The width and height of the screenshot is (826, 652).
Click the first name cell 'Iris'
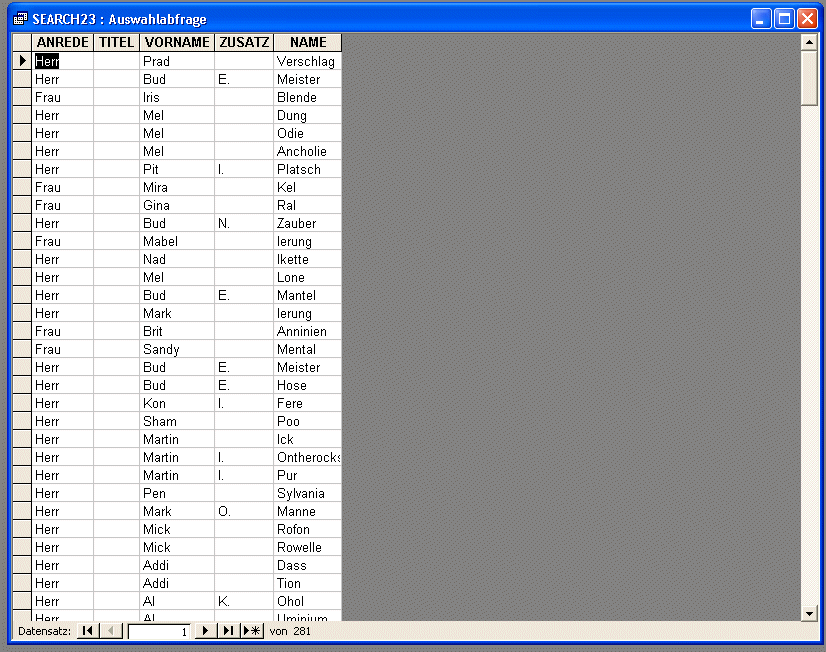[x=177, y=97]
